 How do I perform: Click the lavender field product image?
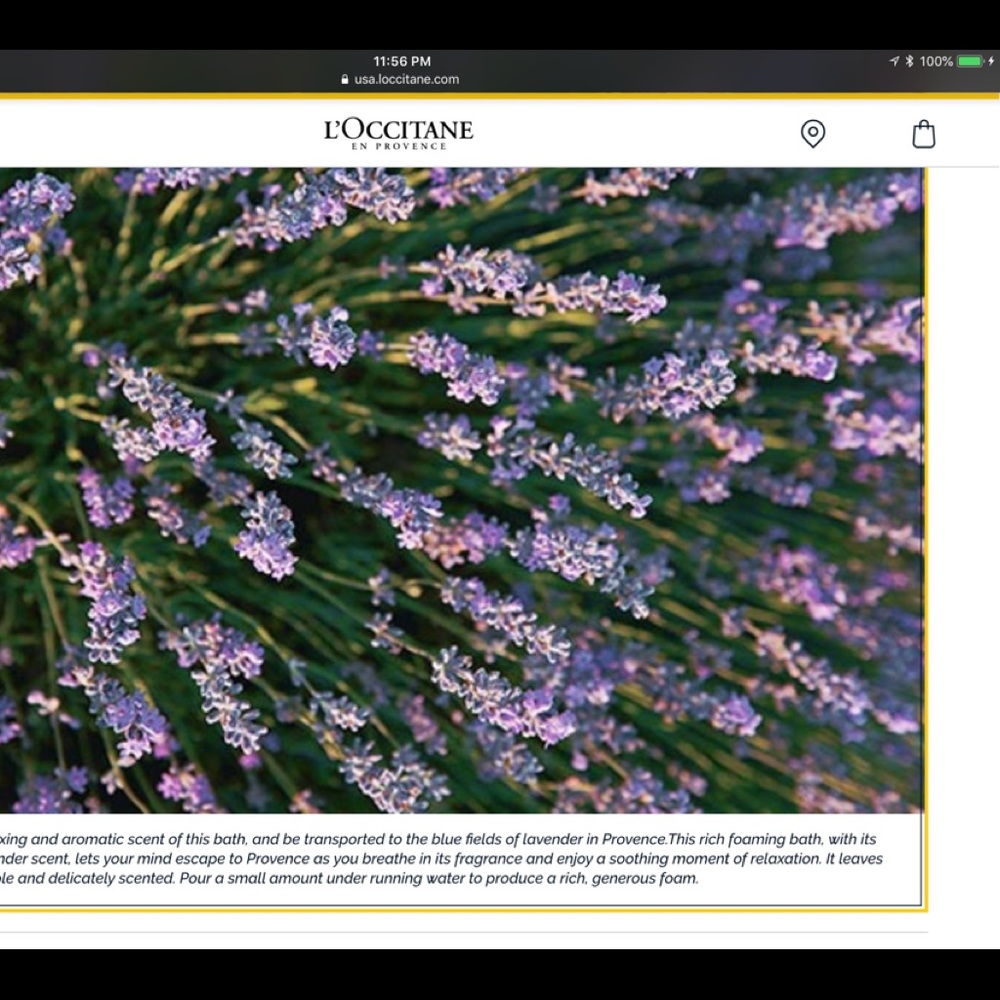tap(461, 490)
